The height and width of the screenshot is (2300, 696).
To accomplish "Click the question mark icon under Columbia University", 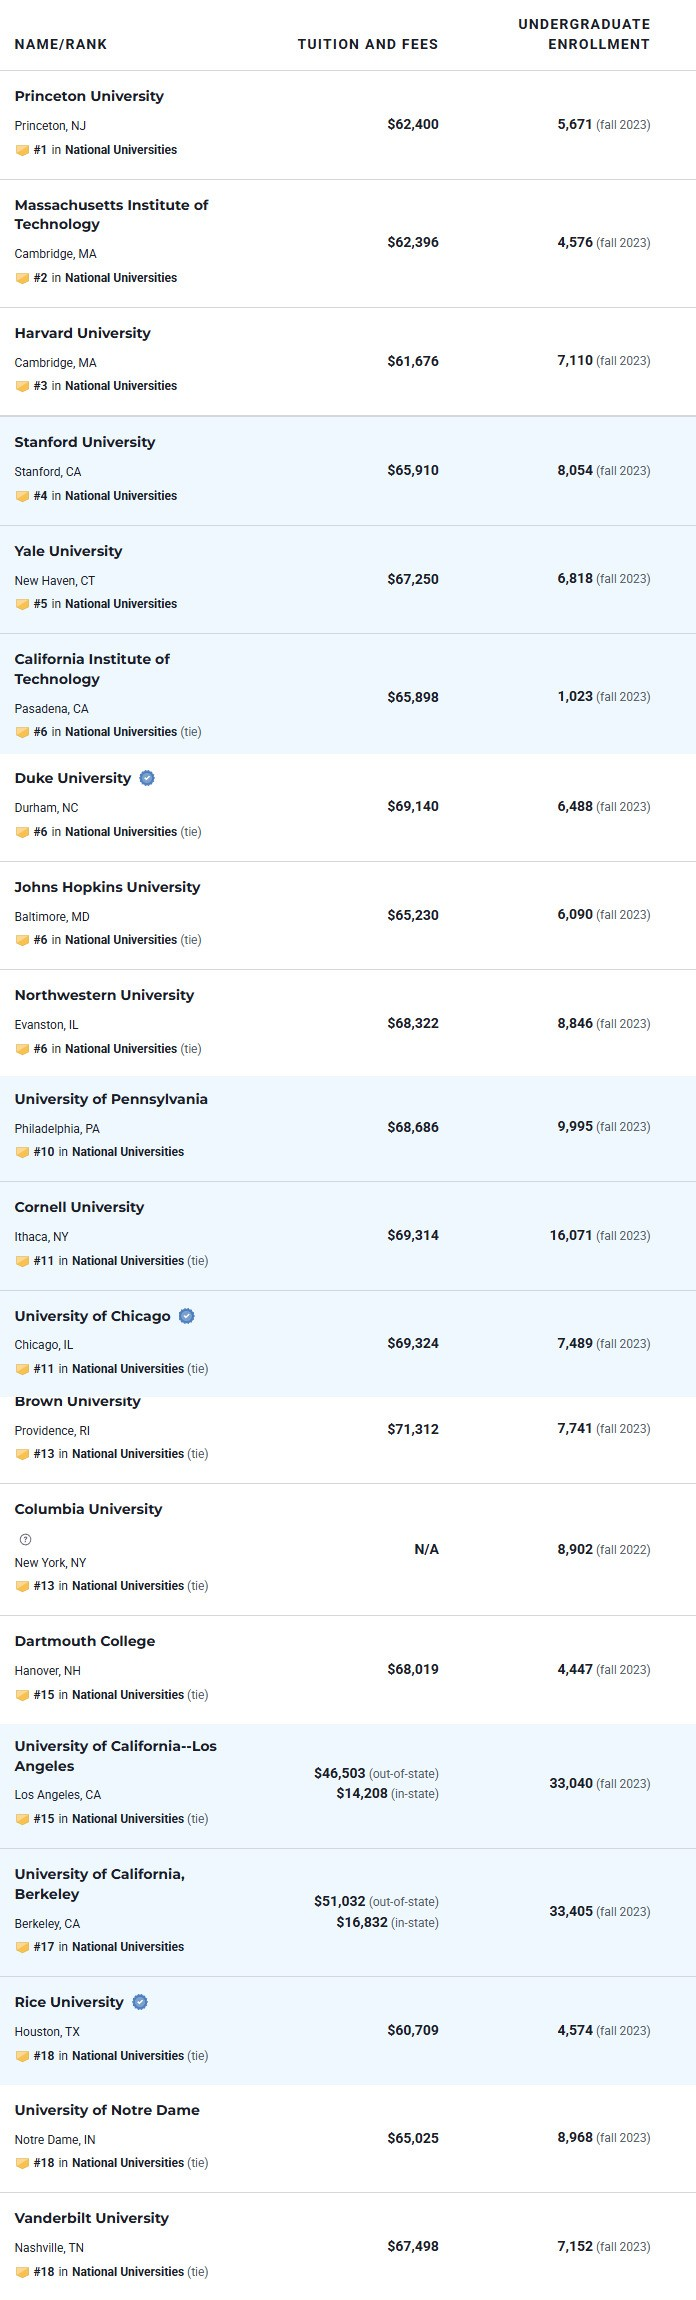I will tap(26, 1539).
